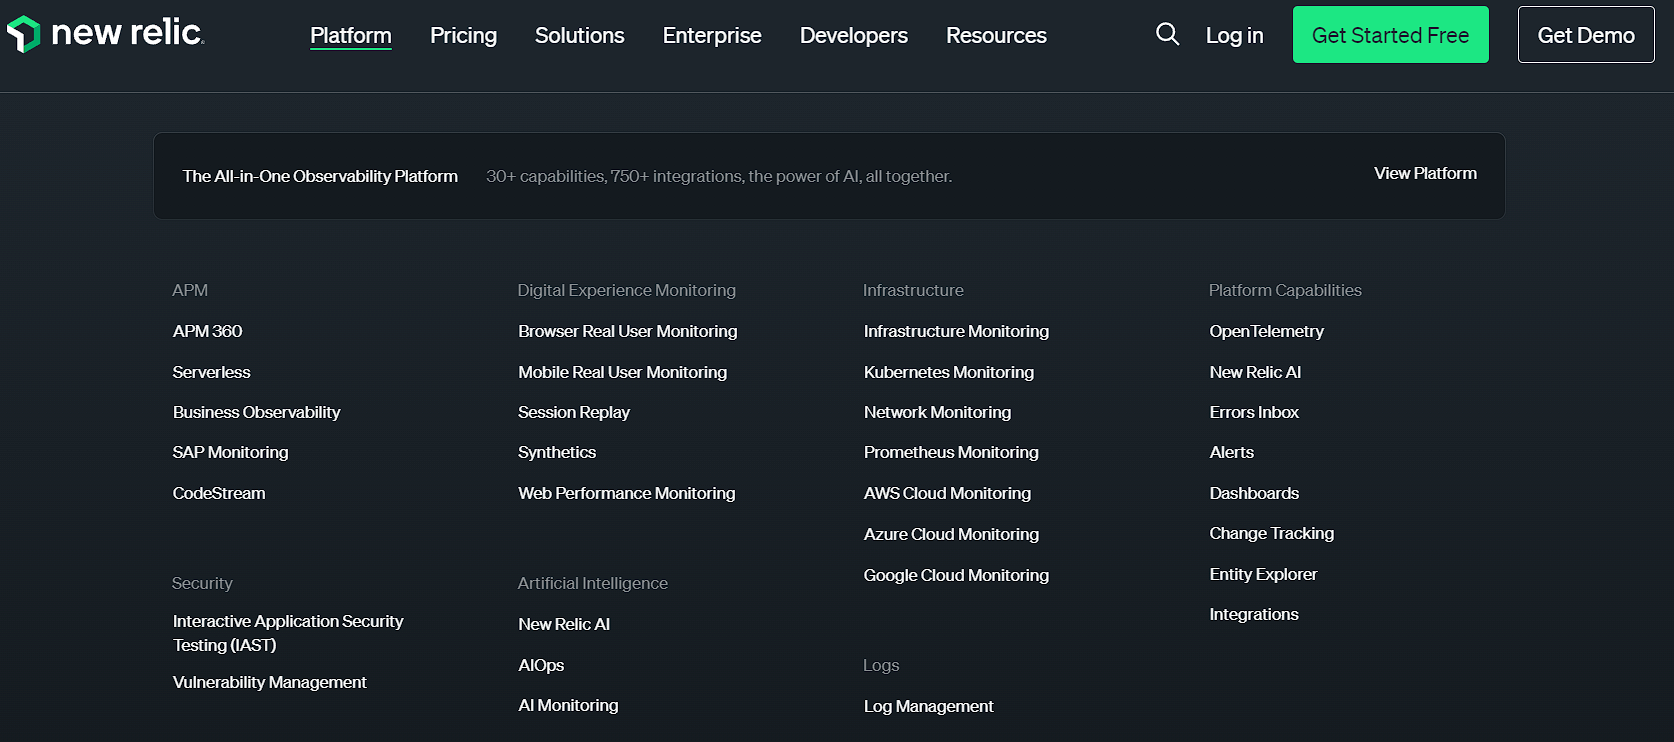
Task: Select the AIOps link
Action: point(541,665)
